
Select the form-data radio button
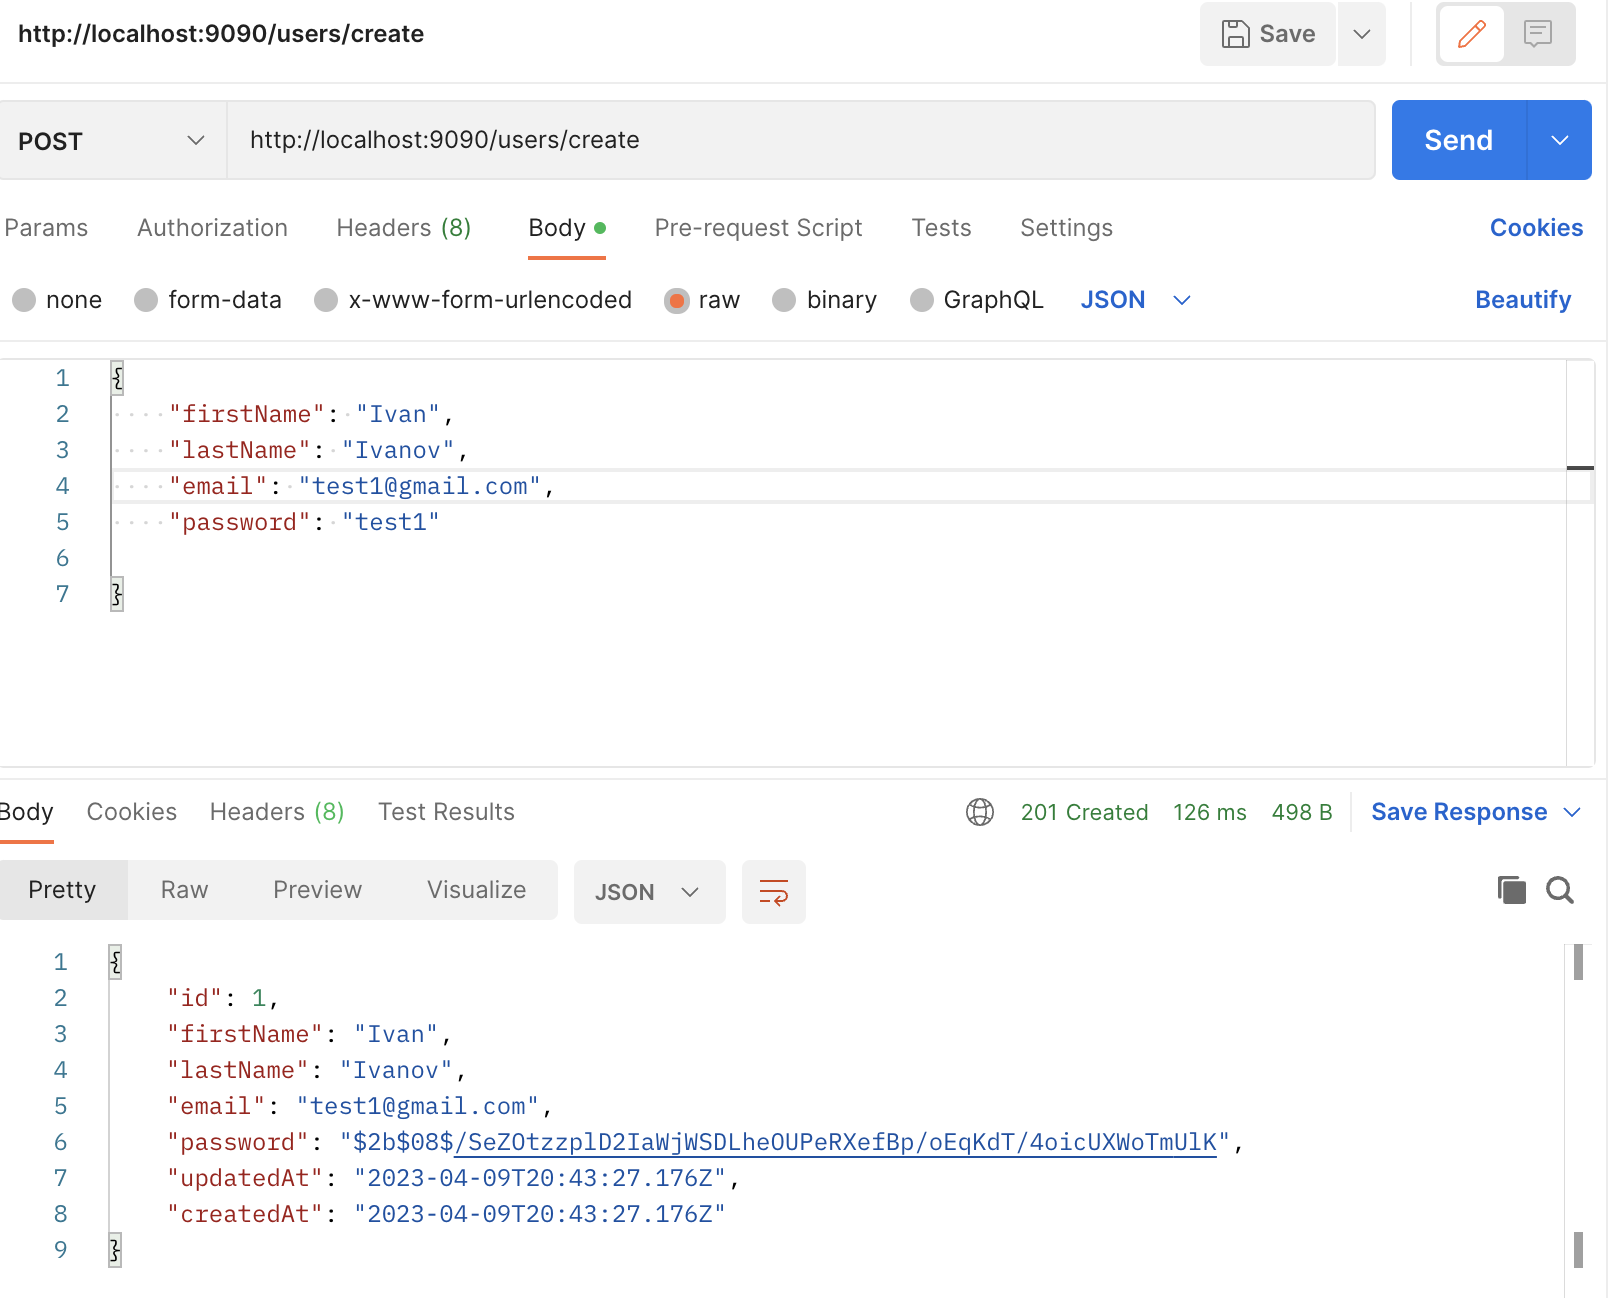147,300
